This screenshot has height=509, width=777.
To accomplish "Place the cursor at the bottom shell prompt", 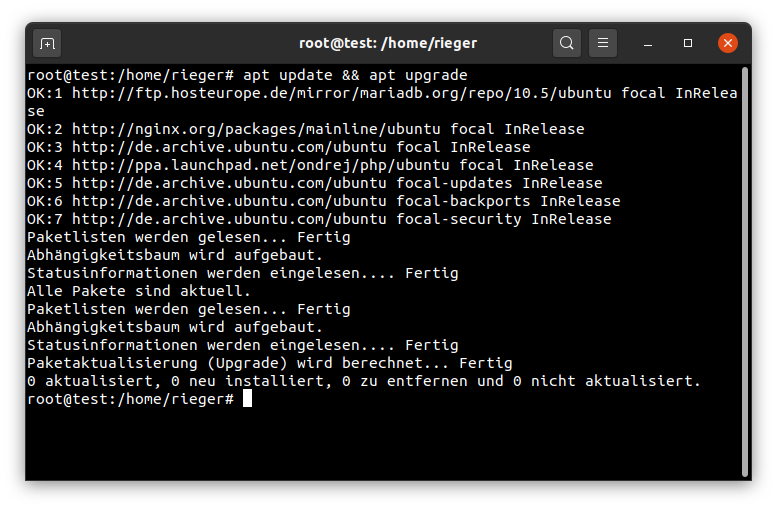I will pos(247,398).
